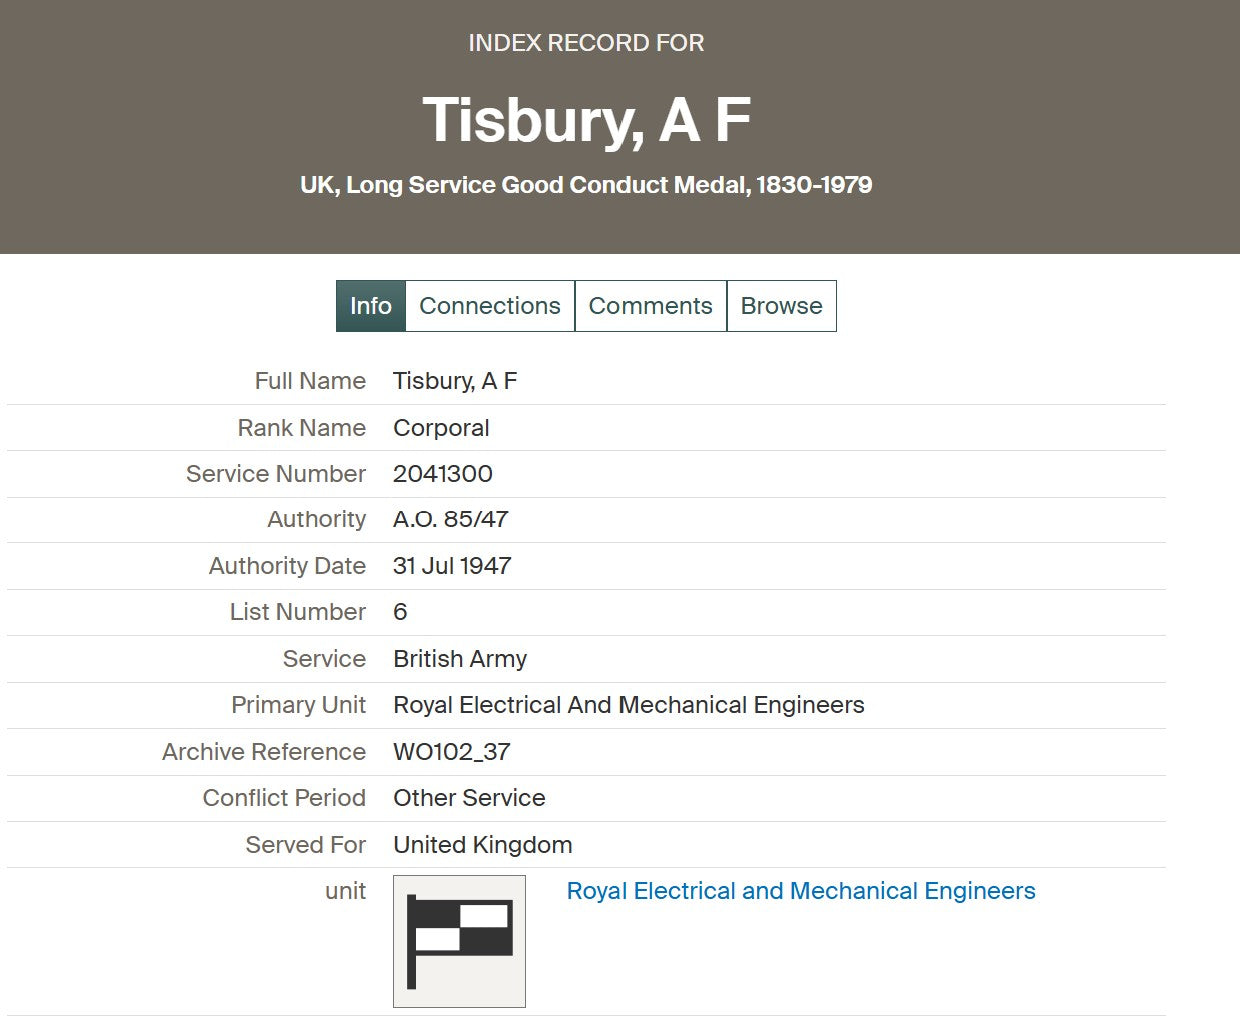The image size is (1240, 1030).
Task: Click the INDEX RECORD FOR header text
Action: 586,43
